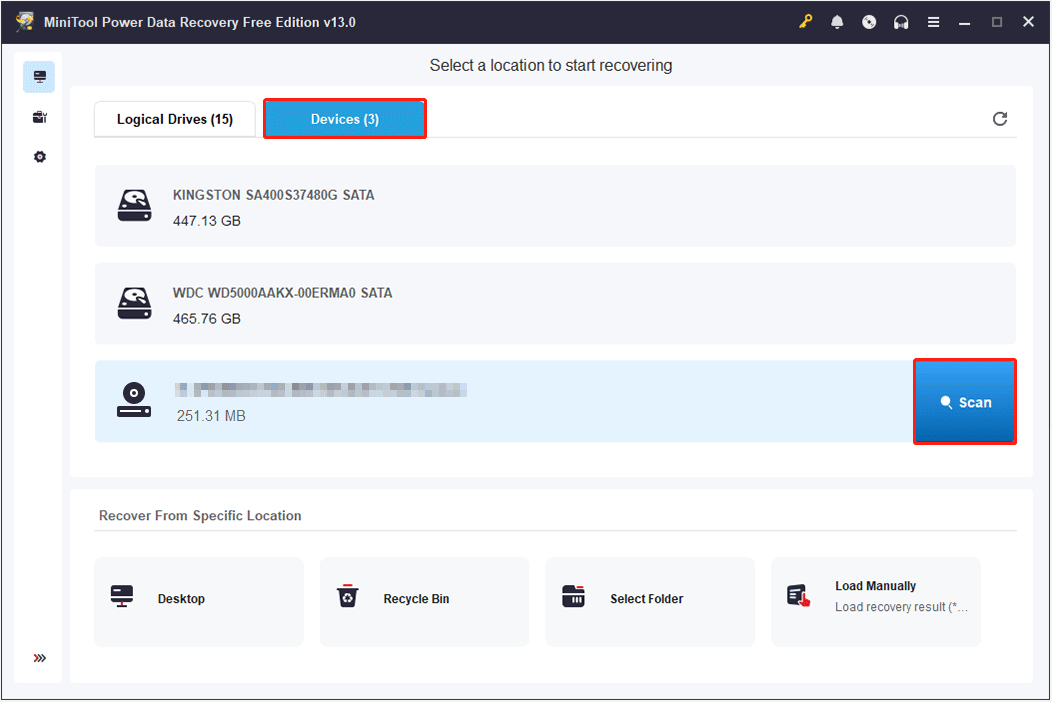Viewport: 1052px width, 702px height.
Task: Click the Select a location to start recovering text
Action: [x=551, y=66]
